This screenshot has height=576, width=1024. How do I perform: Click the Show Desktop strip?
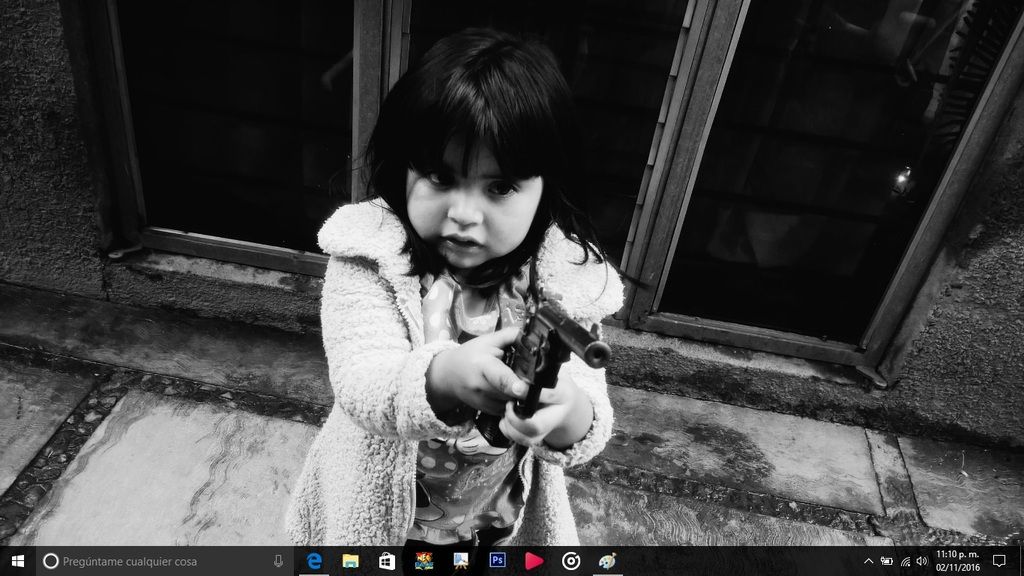(x=1021, y=561)
